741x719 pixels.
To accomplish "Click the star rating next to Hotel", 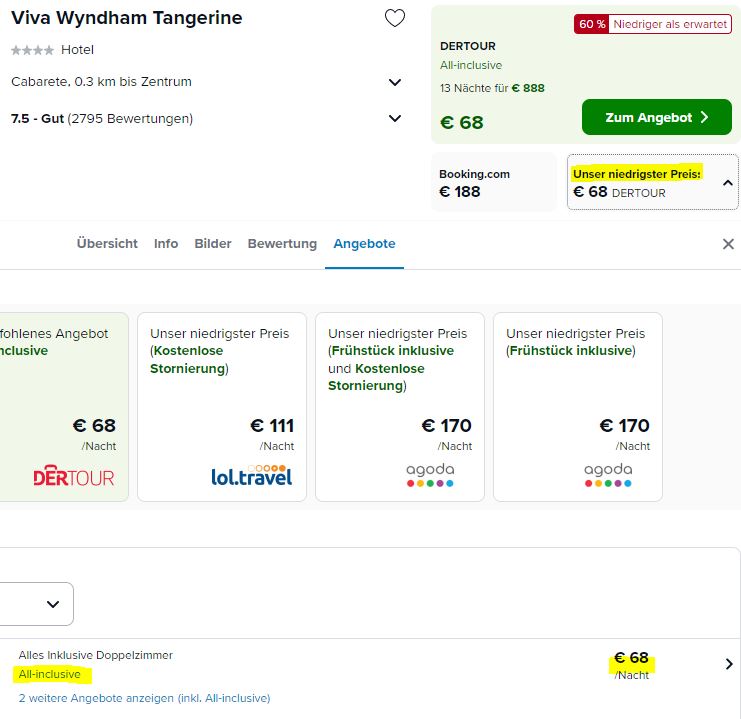I will (33, 50).
